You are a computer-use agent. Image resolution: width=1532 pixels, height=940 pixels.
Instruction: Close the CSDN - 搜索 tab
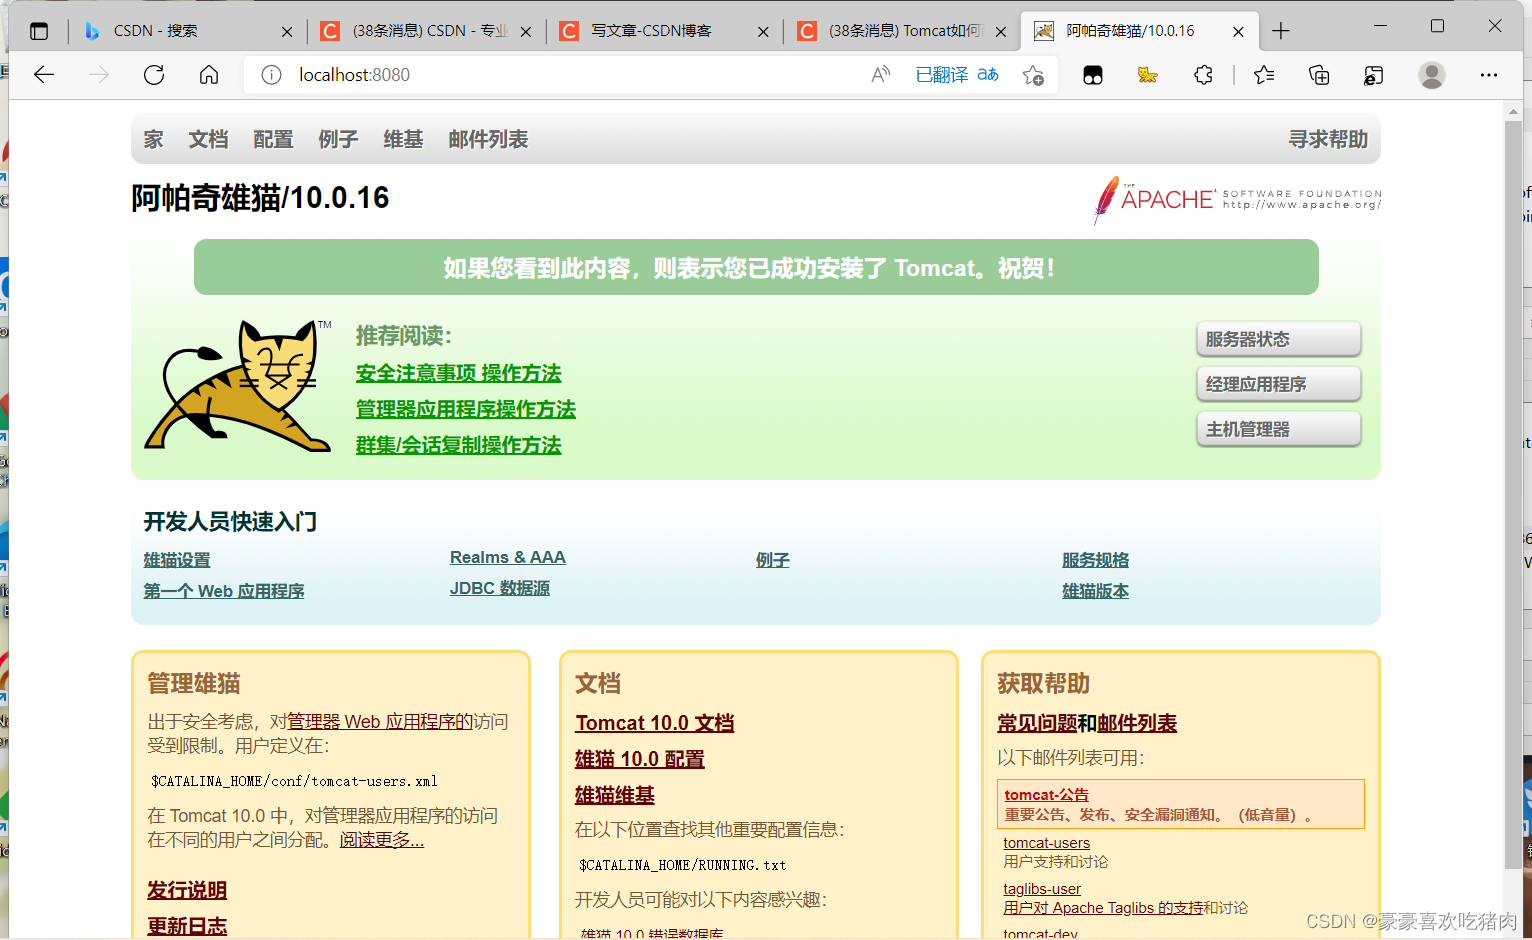click(x=287, y=32)
